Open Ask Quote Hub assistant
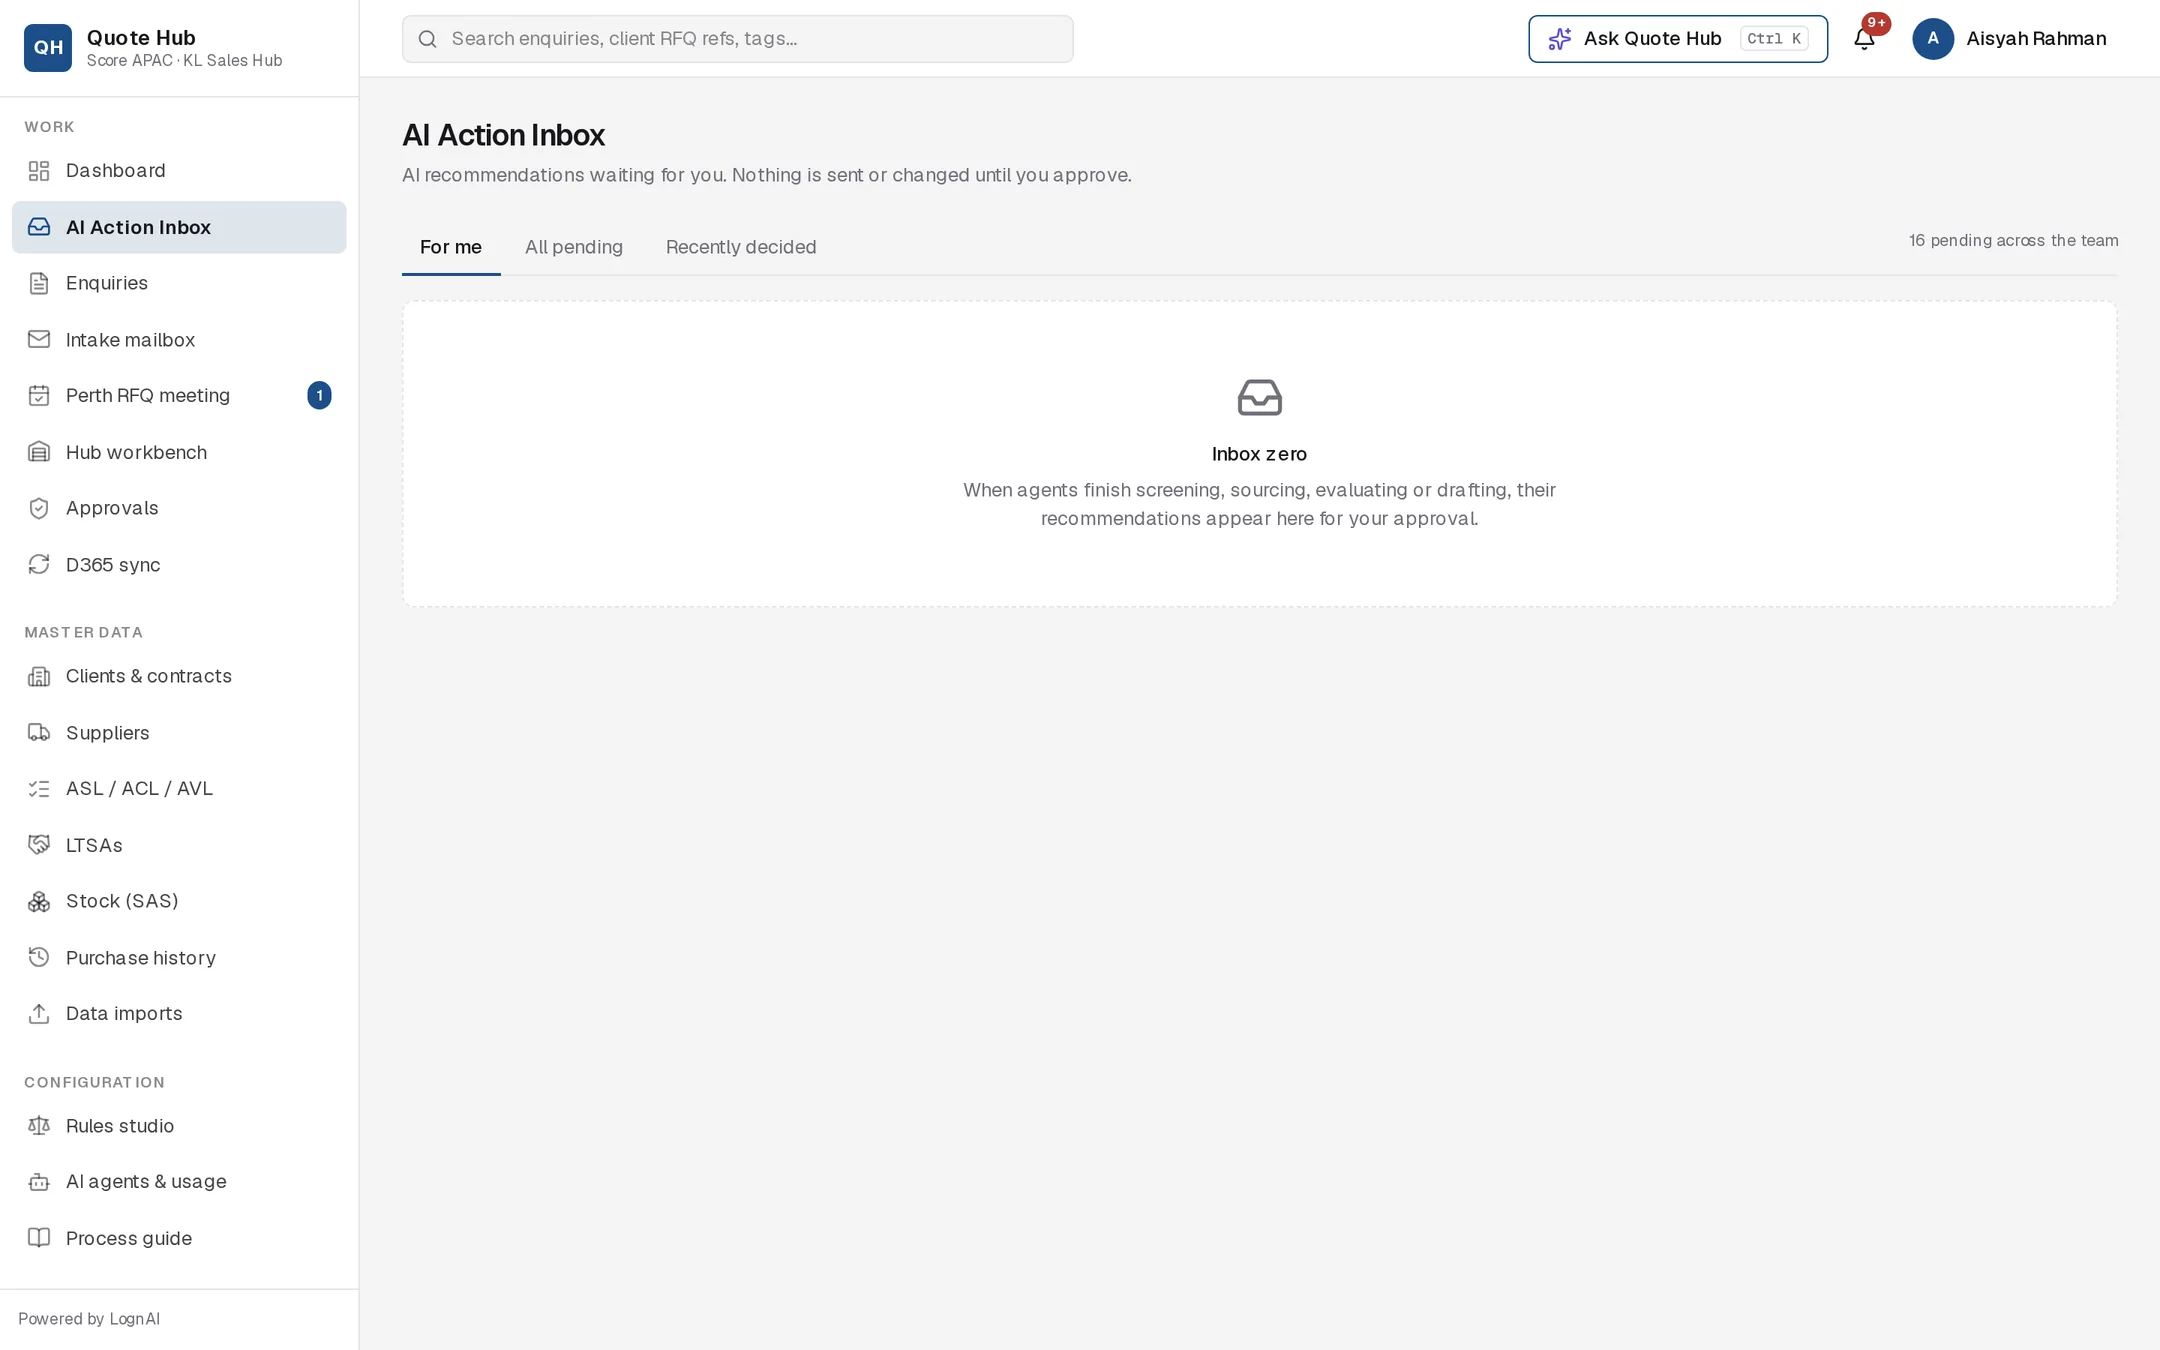Screen dimensions: 2160x1350 1678,39
